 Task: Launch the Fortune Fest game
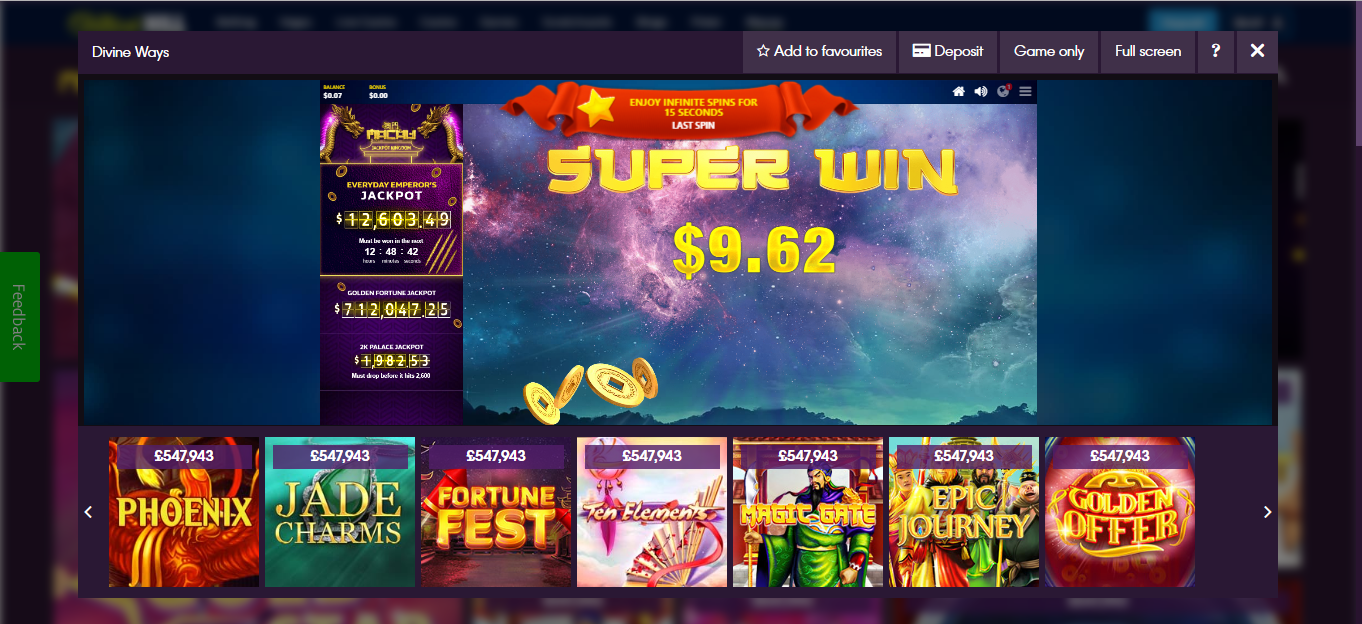click(496, 512)
